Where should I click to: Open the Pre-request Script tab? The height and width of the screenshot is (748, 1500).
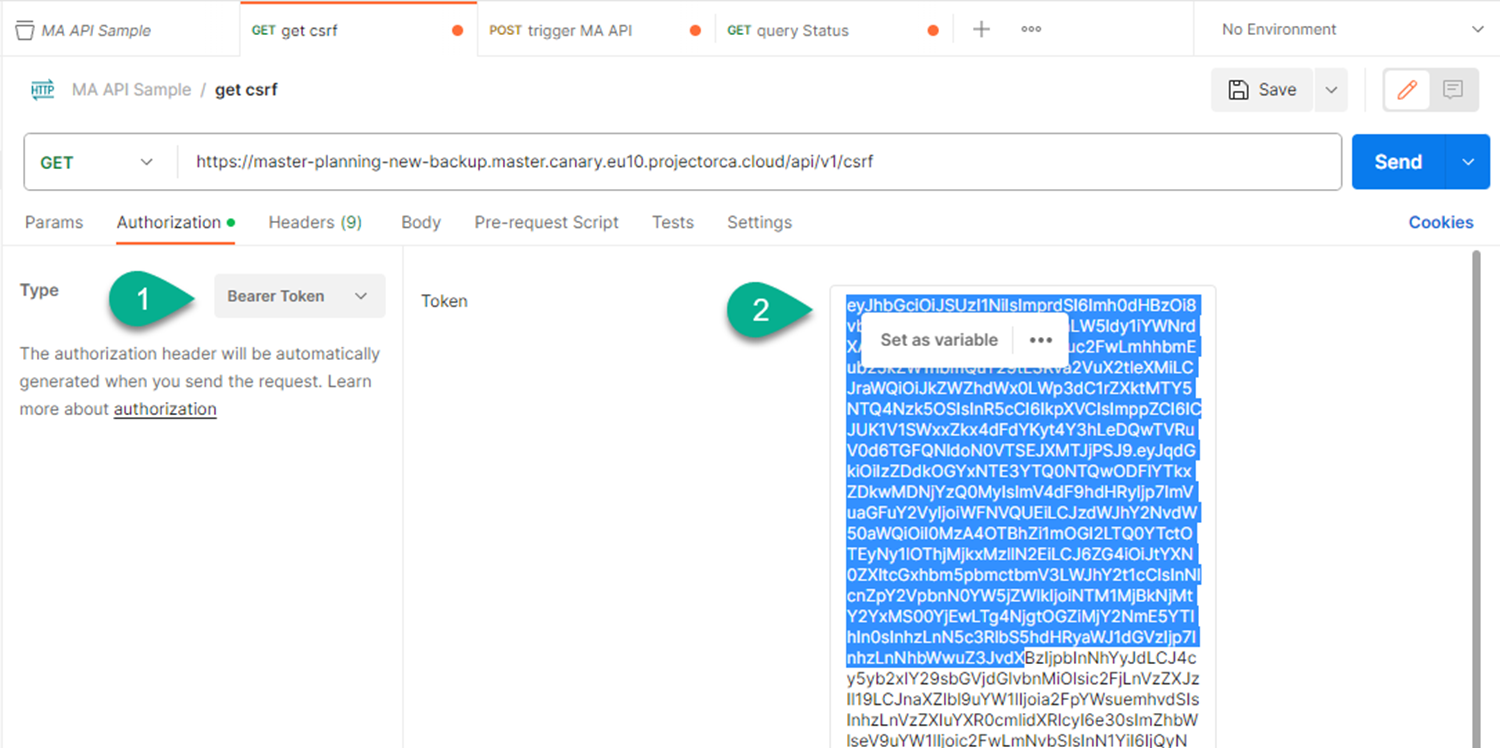click(x=547, y=222)
